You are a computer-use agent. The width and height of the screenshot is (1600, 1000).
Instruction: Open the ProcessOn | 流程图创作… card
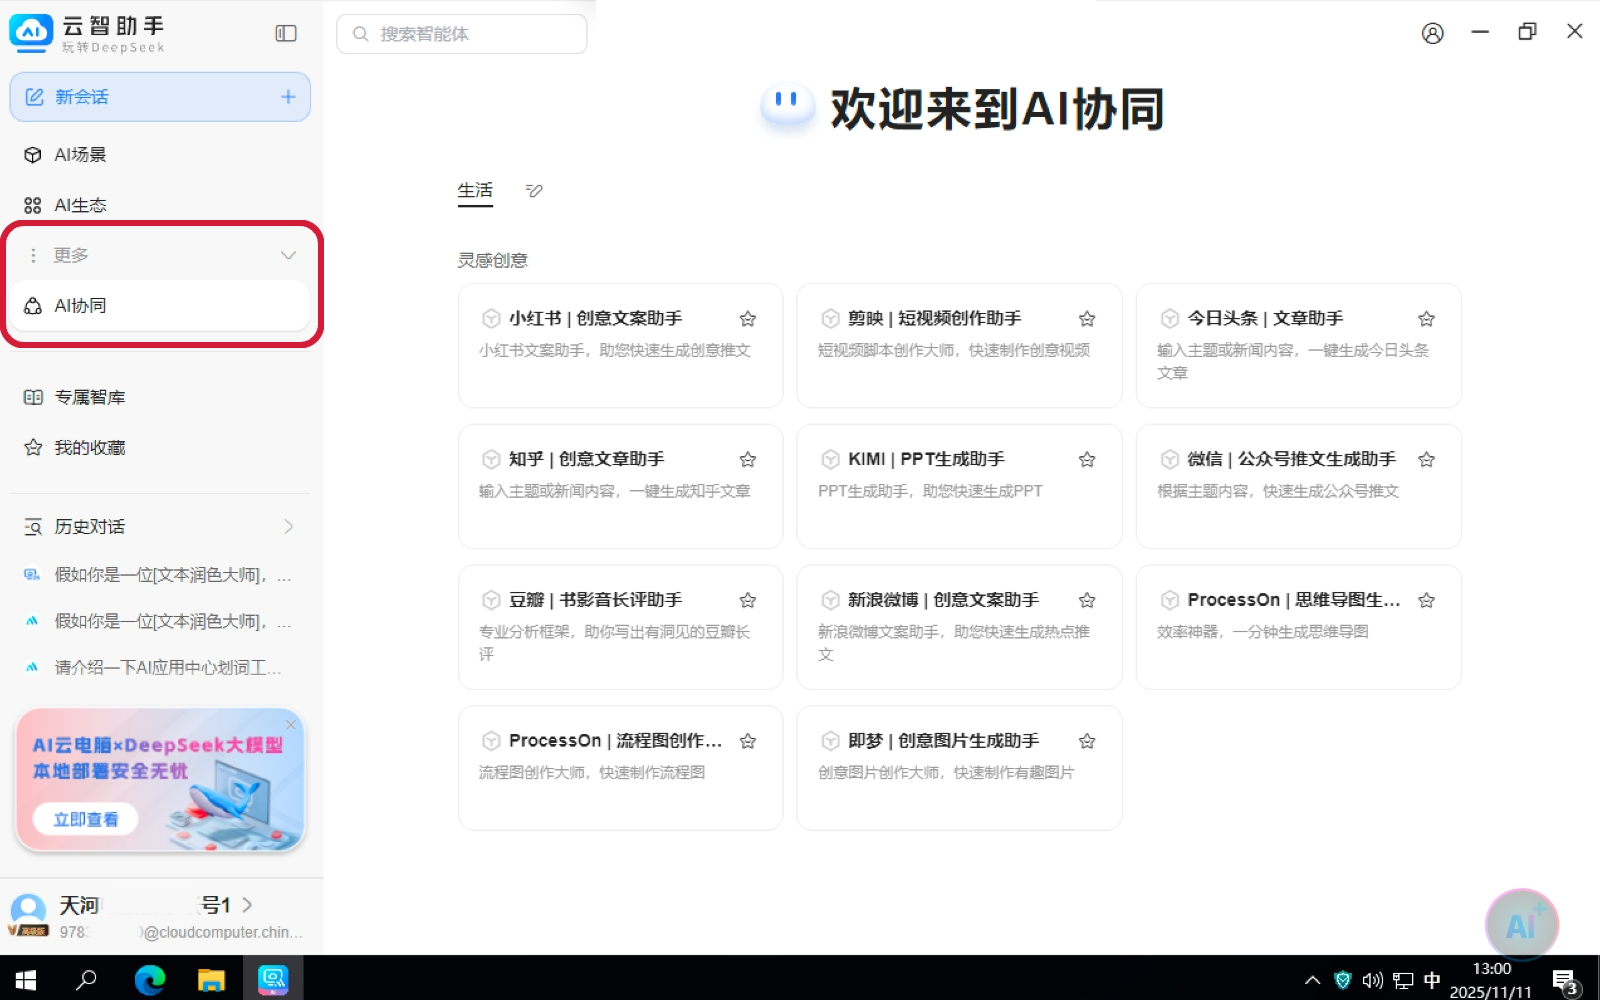[x=620, y=768]
